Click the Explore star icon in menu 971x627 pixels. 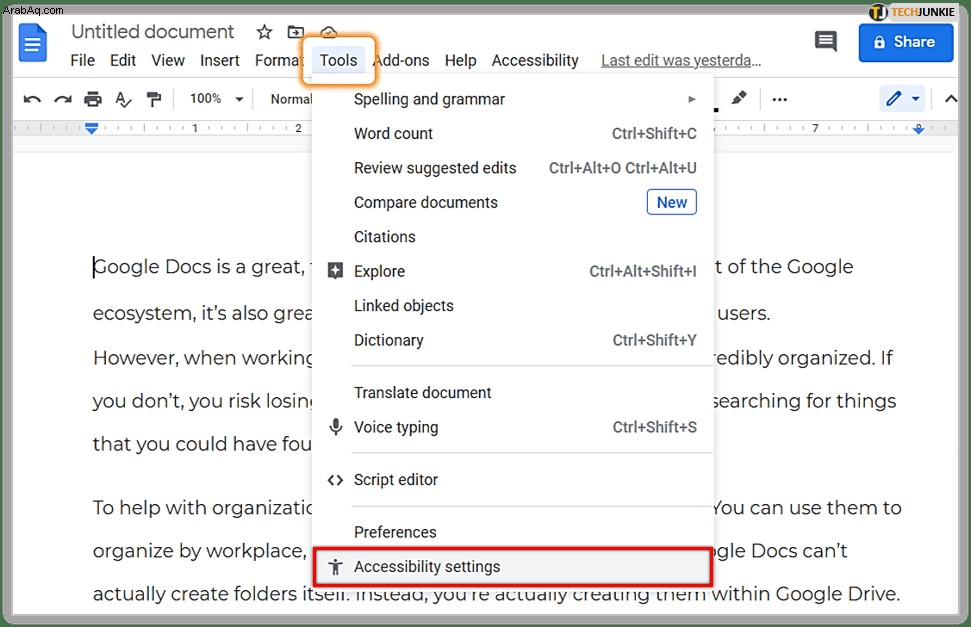tap(335, 271)
